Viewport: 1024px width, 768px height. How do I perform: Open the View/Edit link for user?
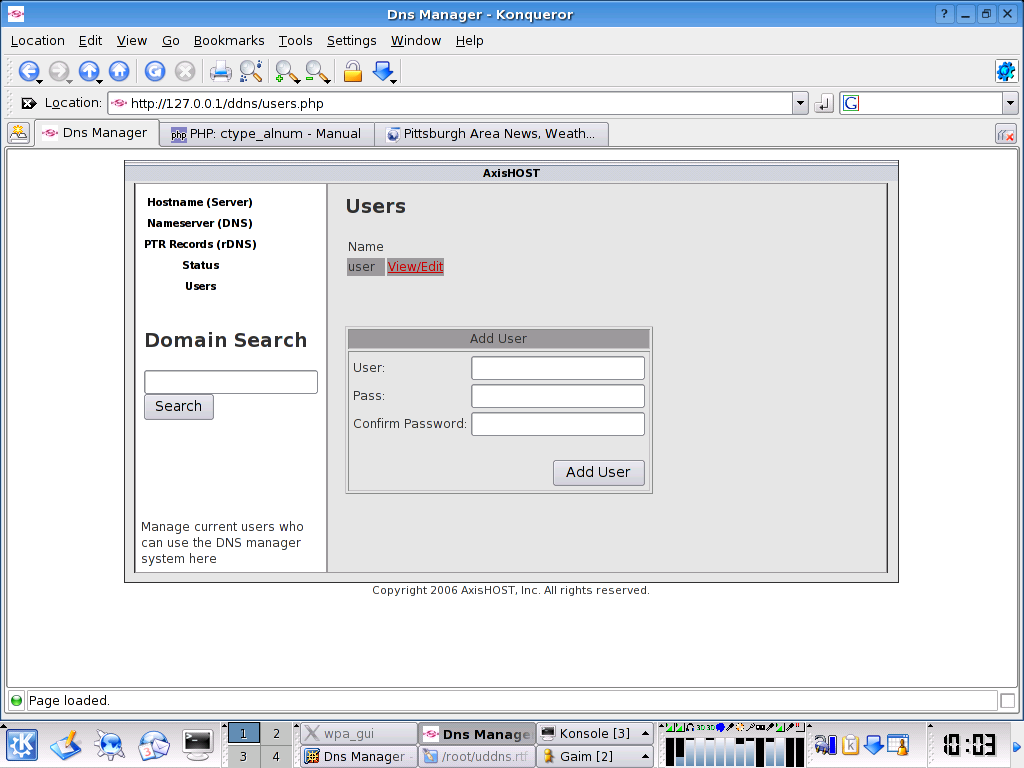point(415,267)
